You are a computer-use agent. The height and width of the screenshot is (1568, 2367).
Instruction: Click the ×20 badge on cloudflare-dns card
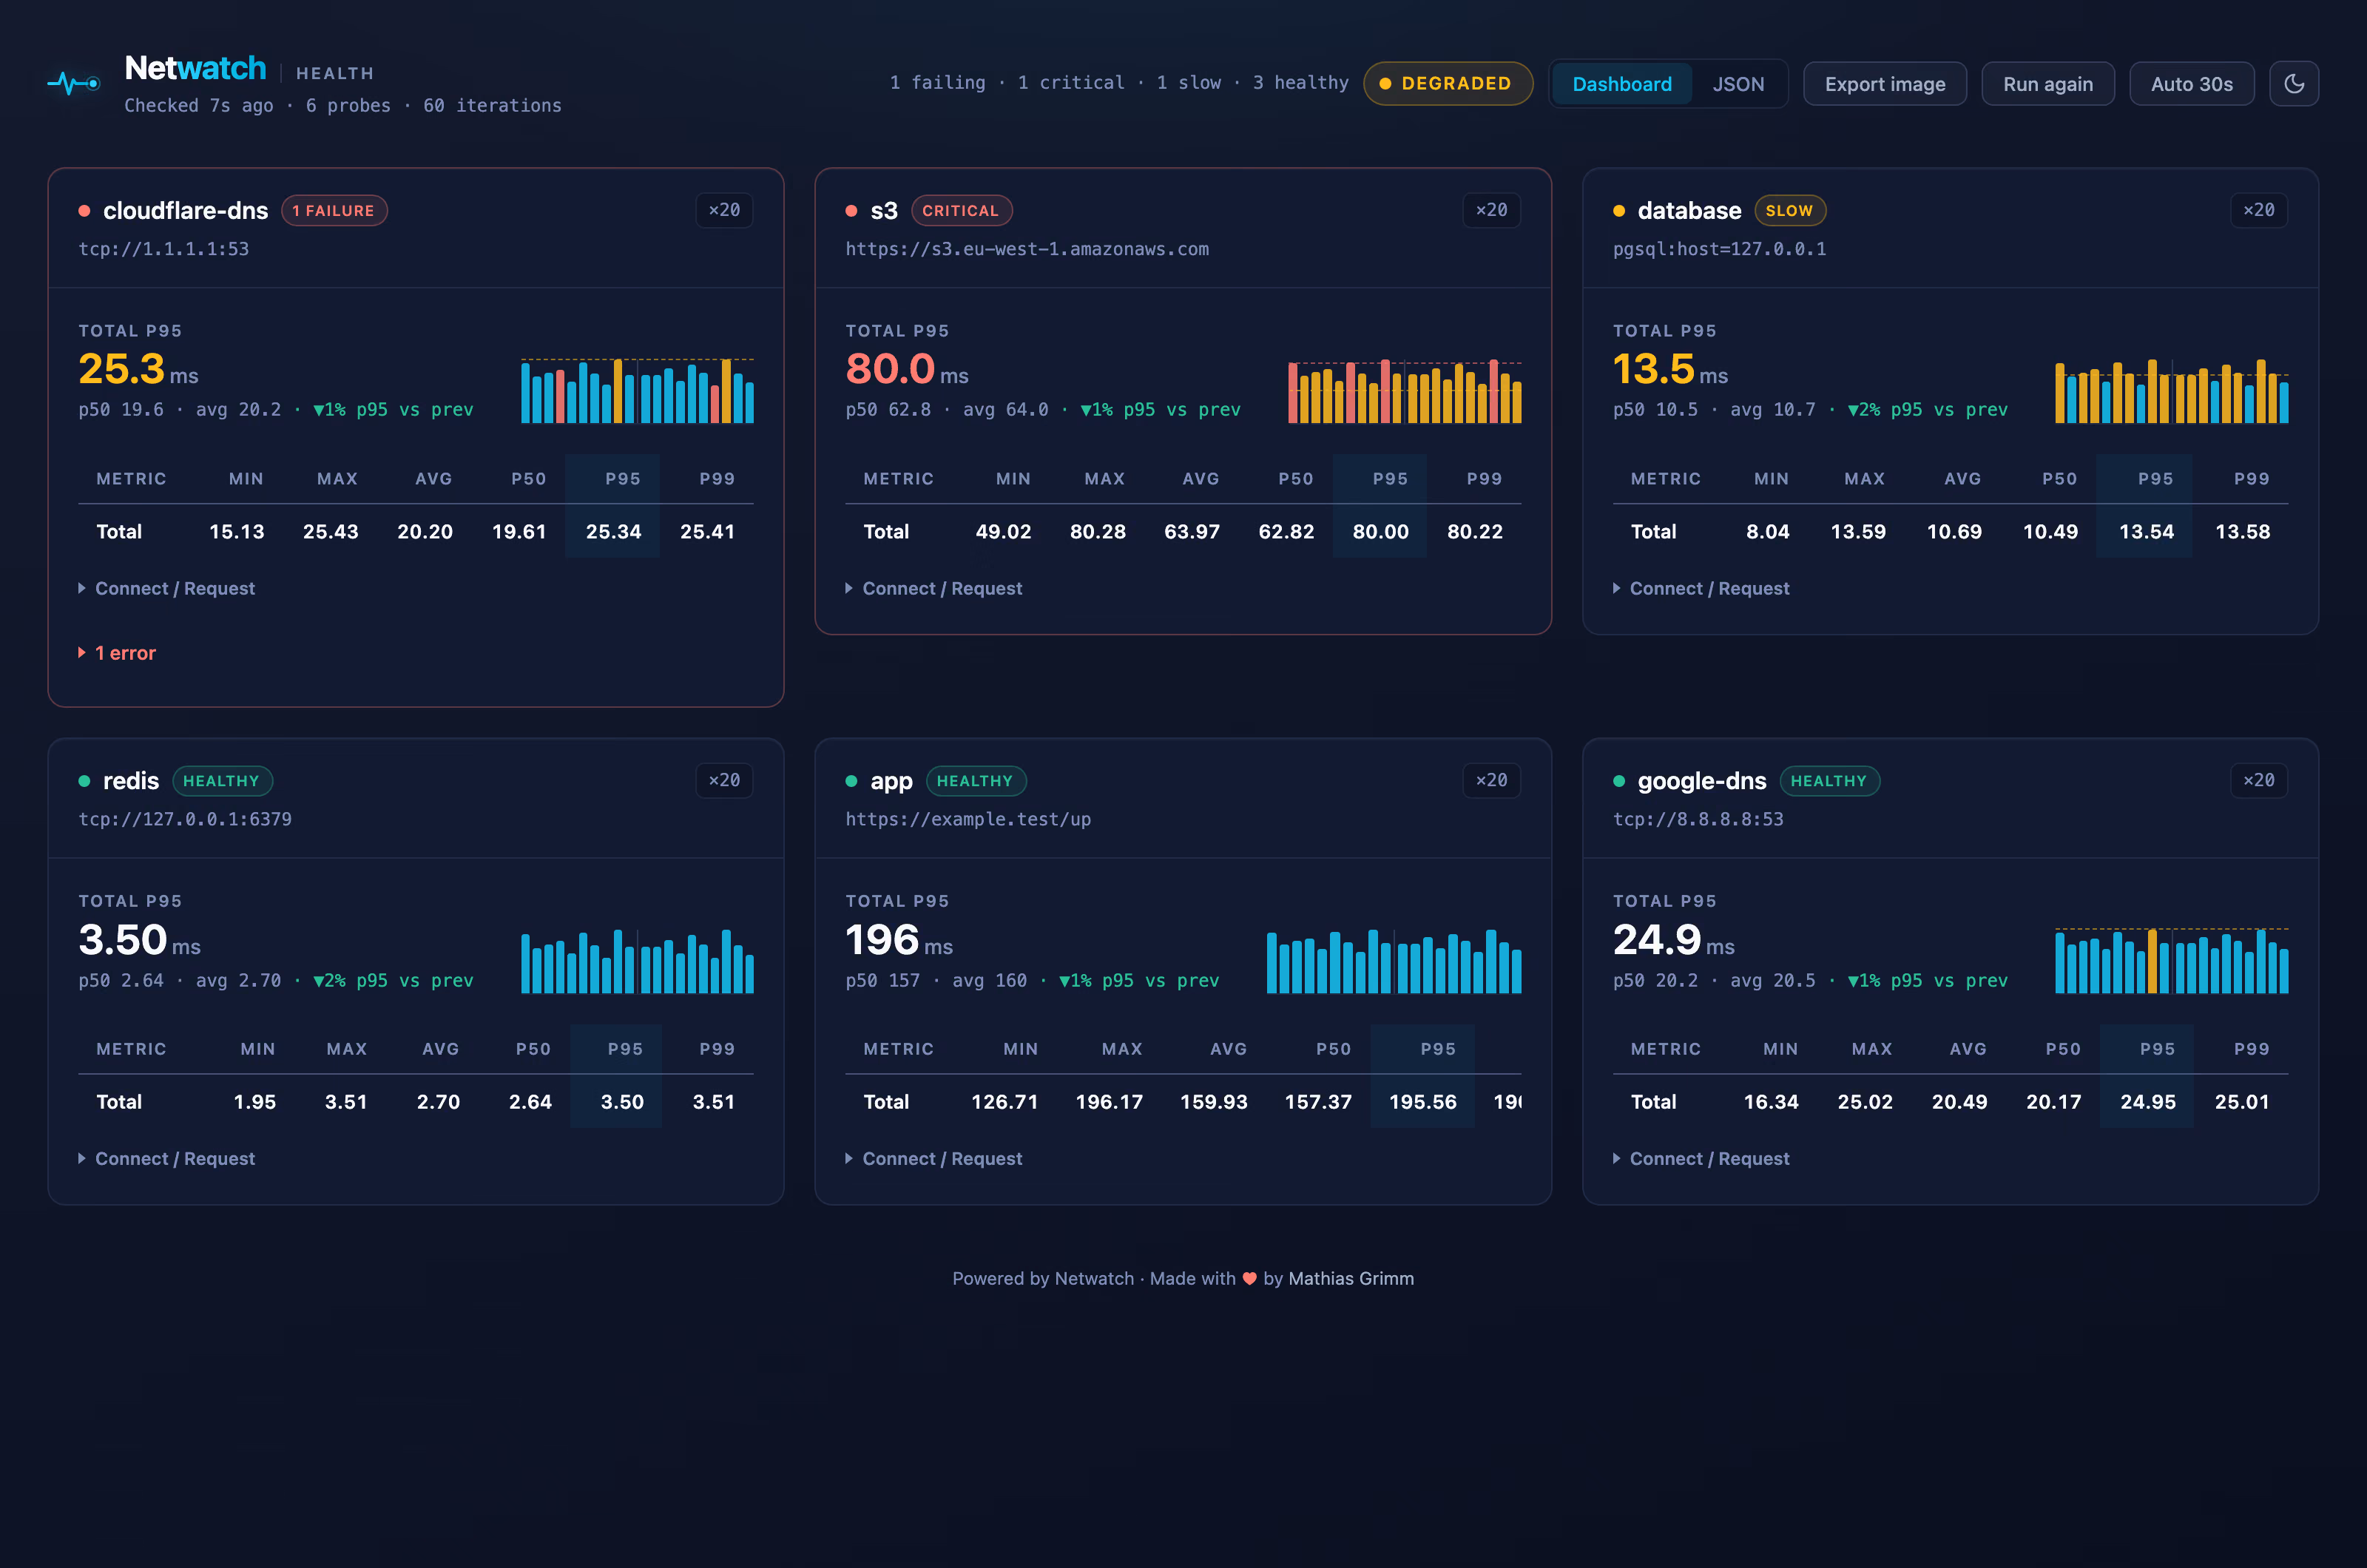(x=724, y=210)
